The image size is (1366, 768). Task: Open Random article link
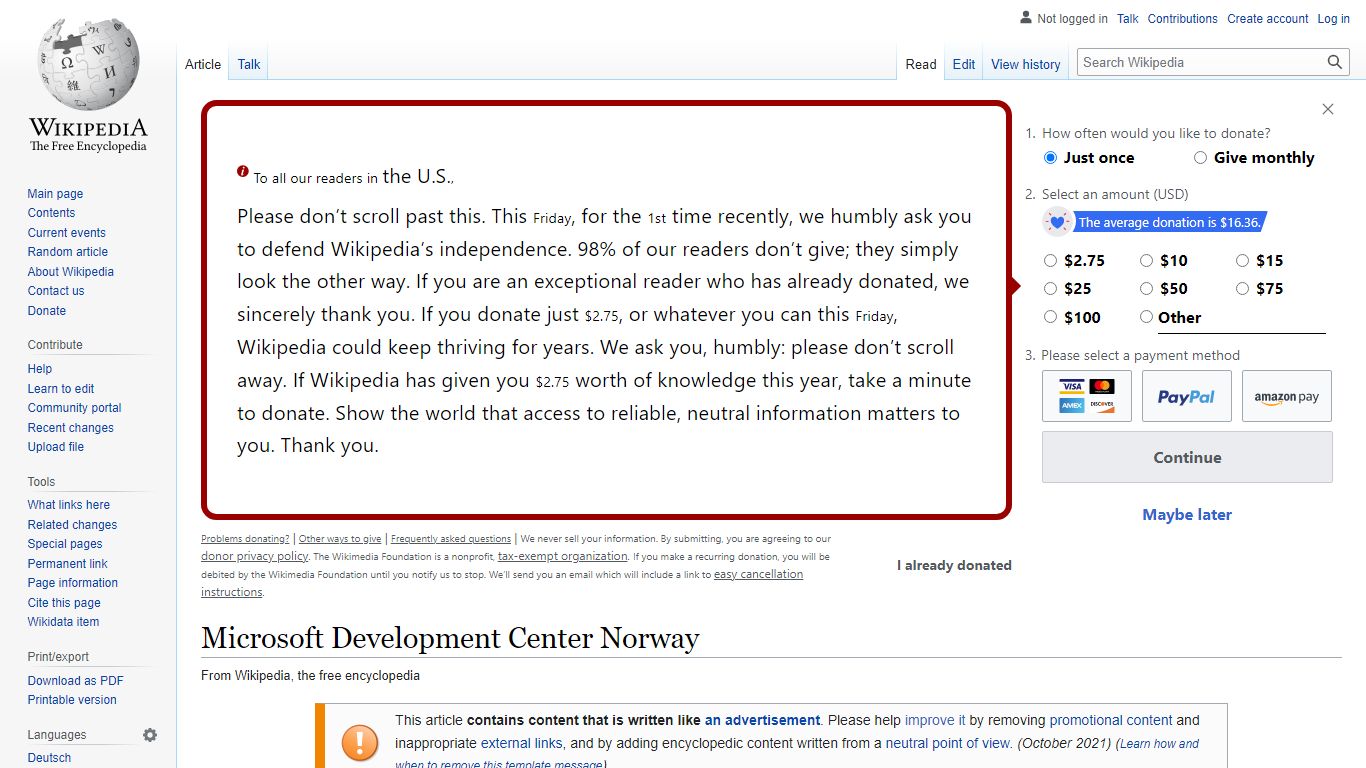[x=67, y=252]
